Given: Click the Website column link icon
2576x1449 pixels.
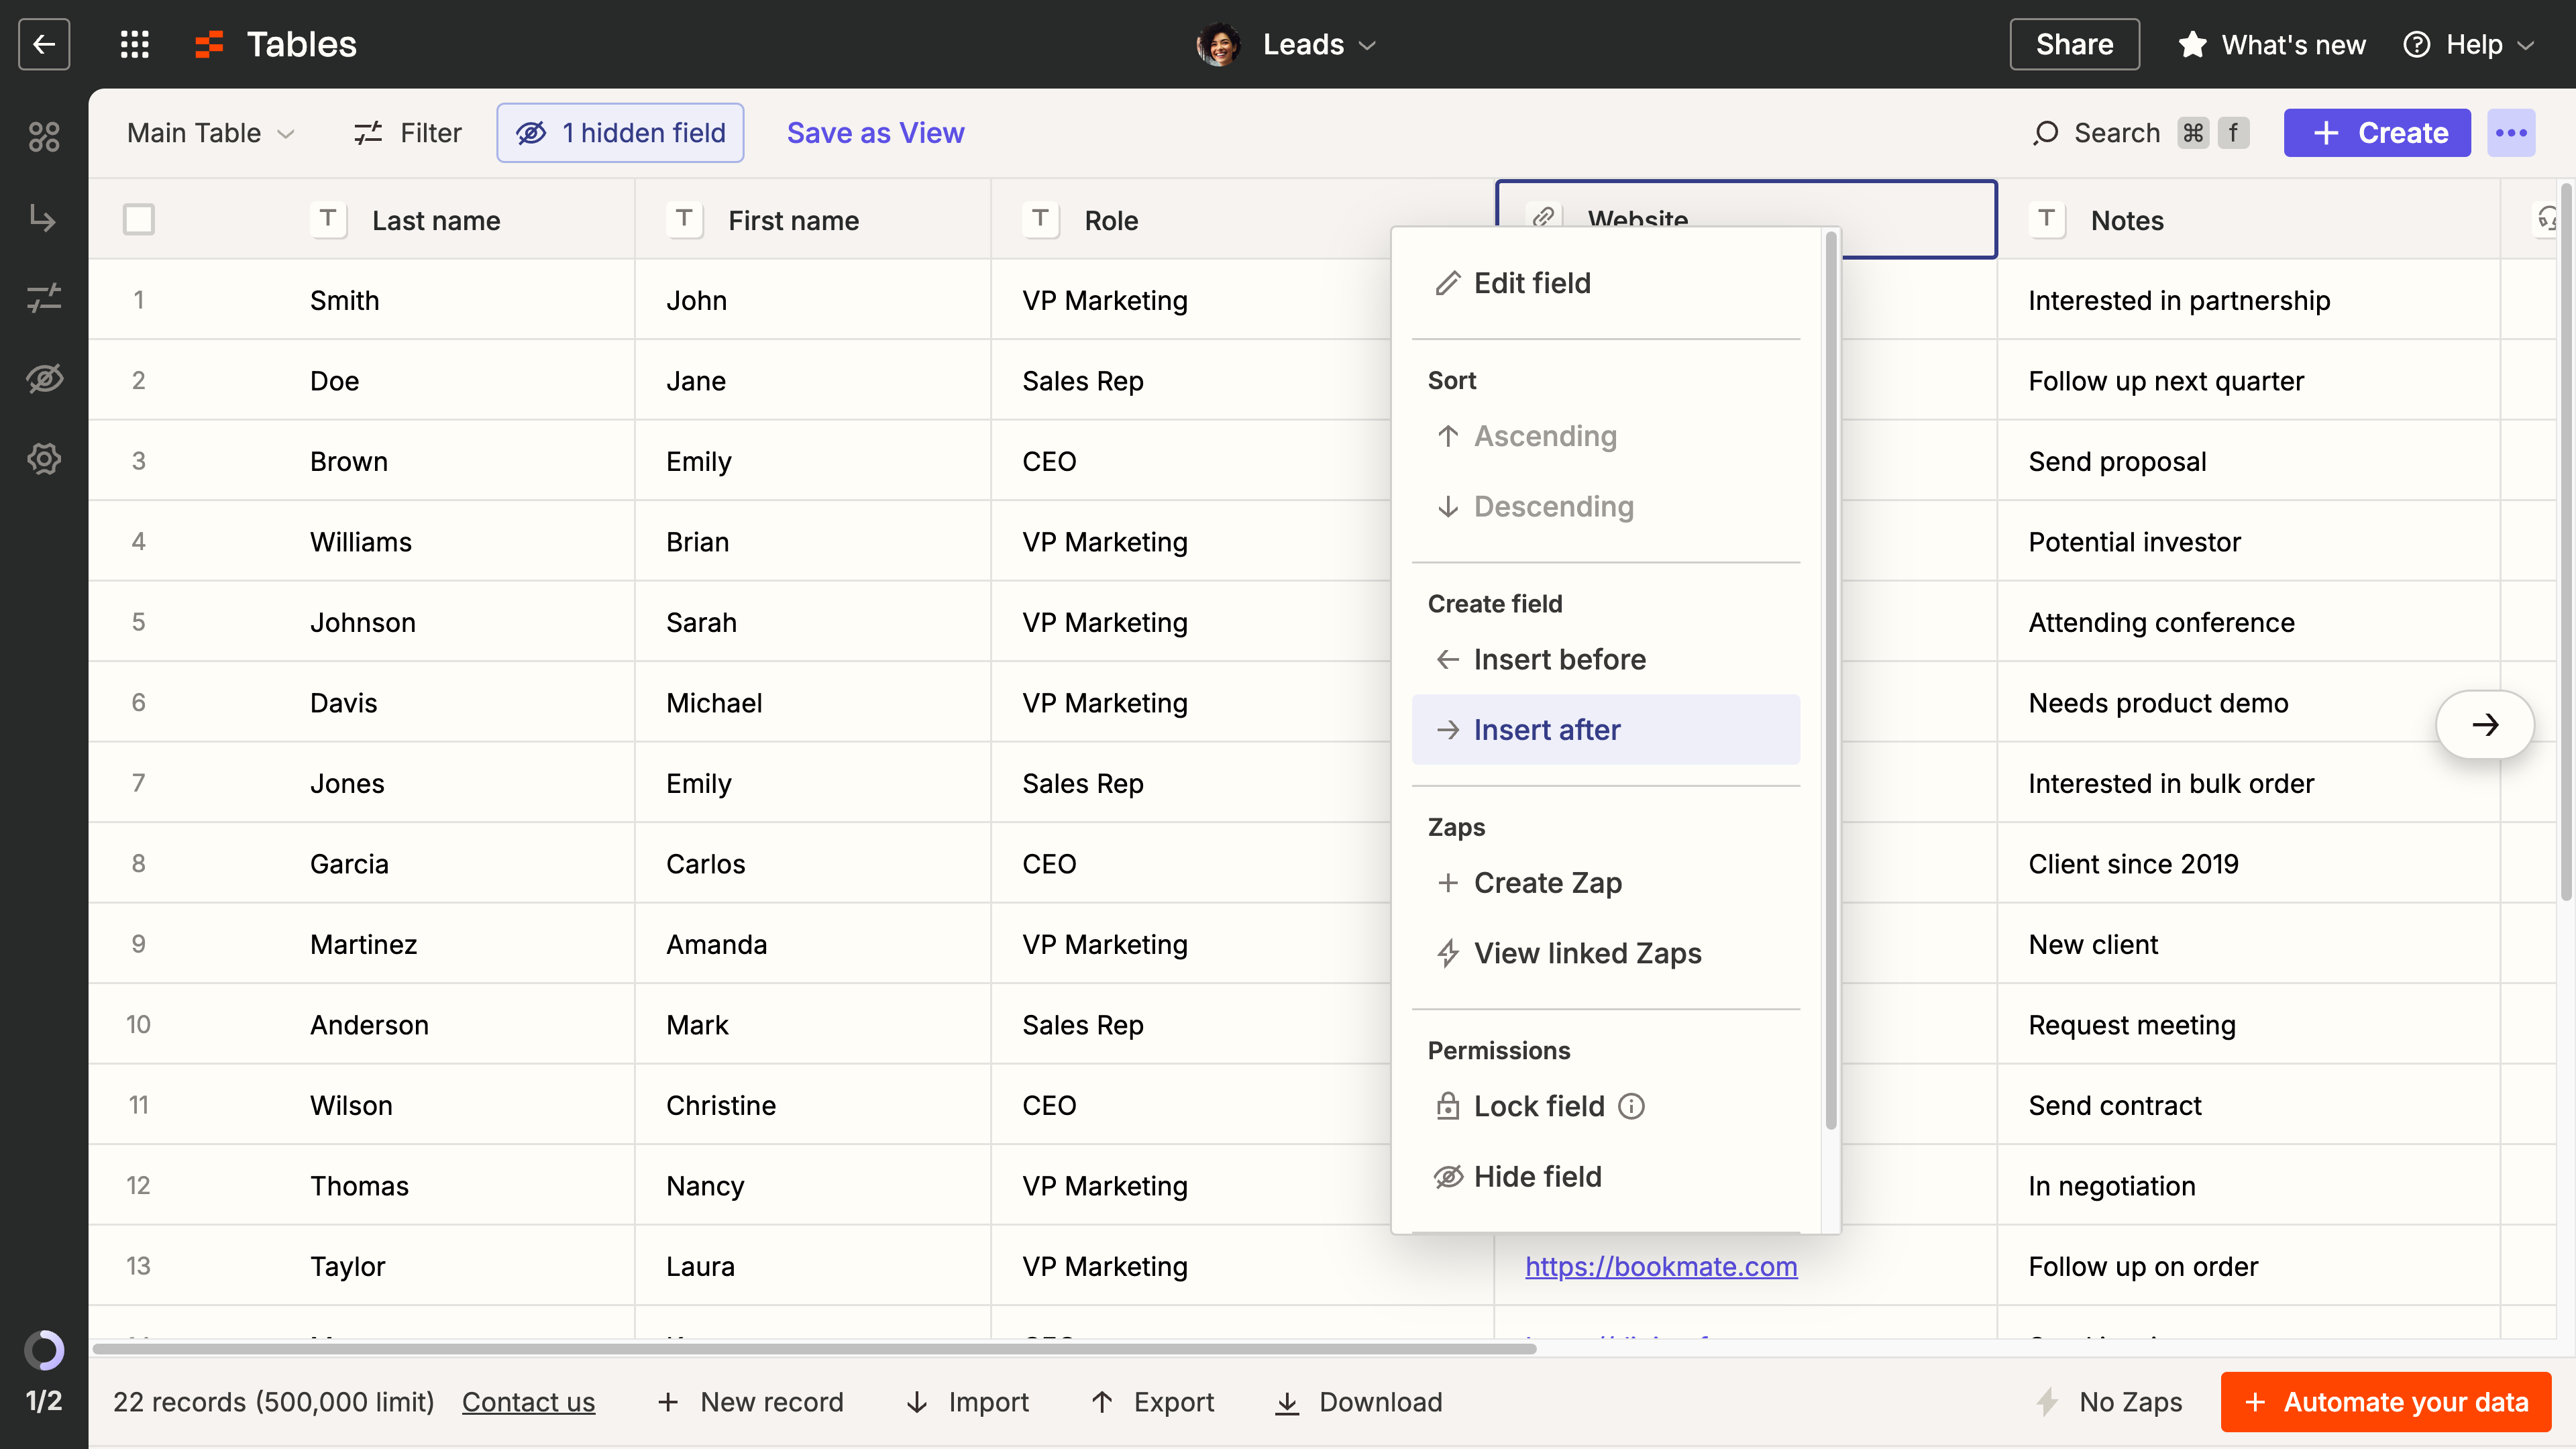Looking at the screenshot, I should (x=1543, y=217).
